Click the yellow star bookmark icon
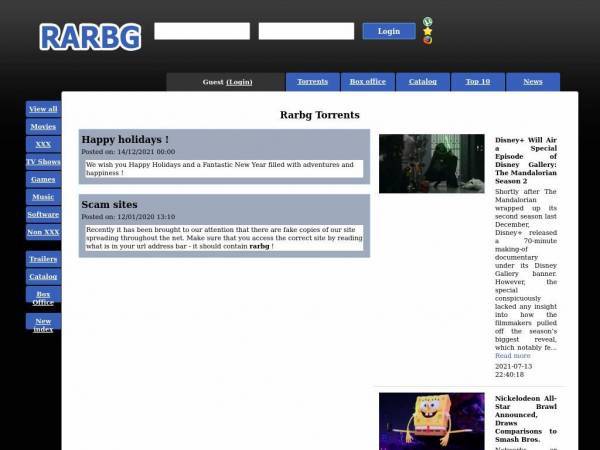Image resolution: width=600 pixels, height=450 pixels. (x=427, y=31)
